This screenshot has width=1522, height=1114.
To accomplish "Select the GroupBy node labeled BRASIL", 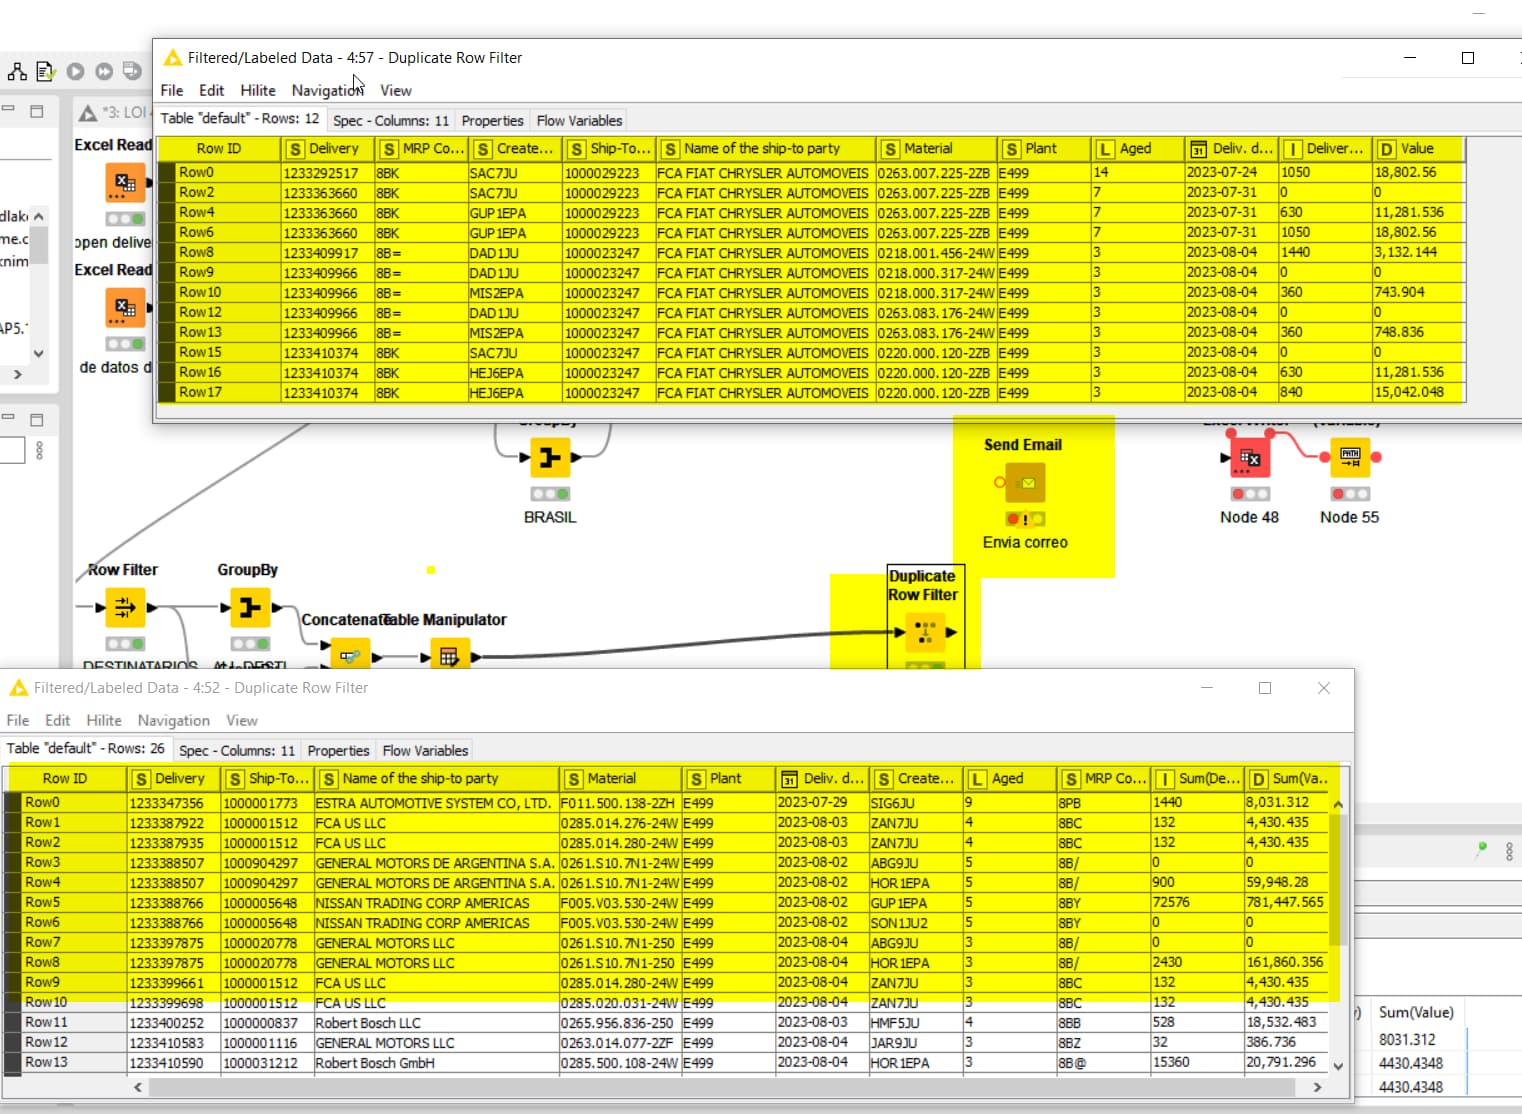I will [x=550, y=458].
